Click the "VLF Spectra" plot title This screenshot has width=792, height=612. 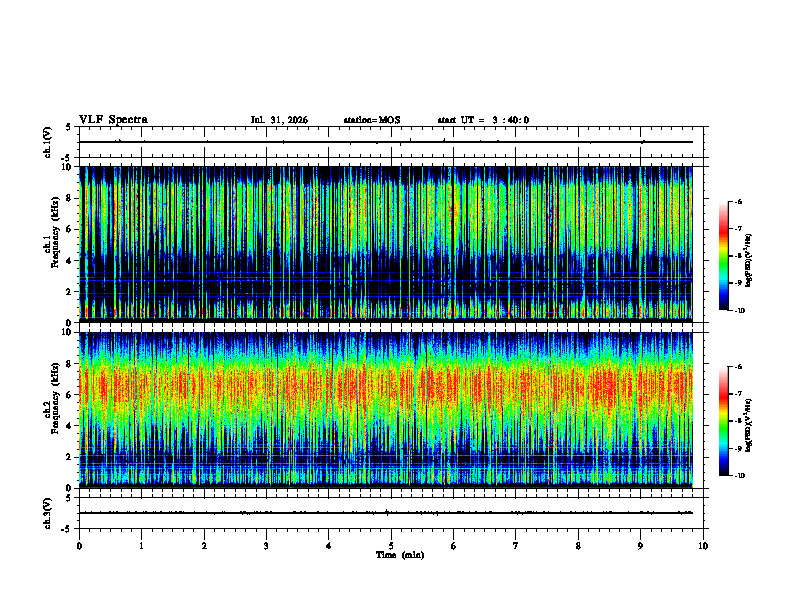pyautogui.click(x=113, y=120)
